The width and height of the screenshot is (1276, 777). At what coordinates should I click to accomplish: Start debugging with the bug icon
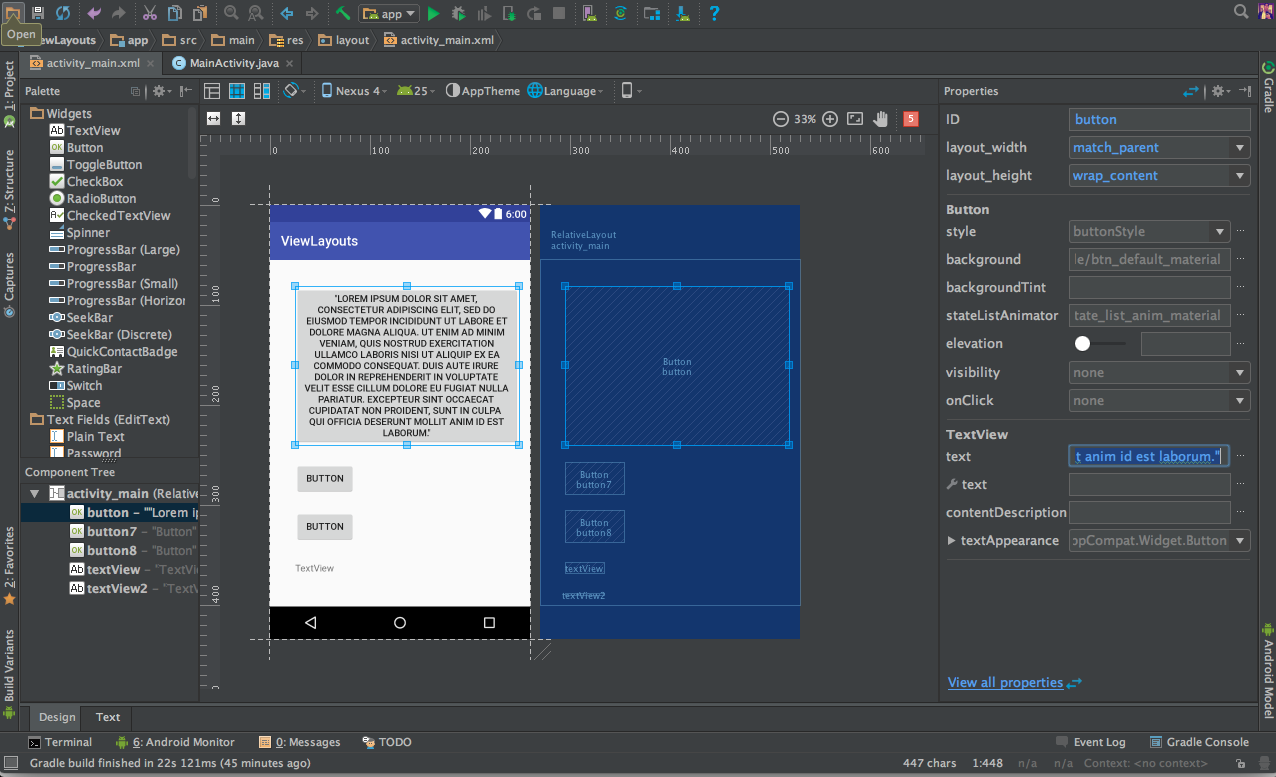(458, 13)
